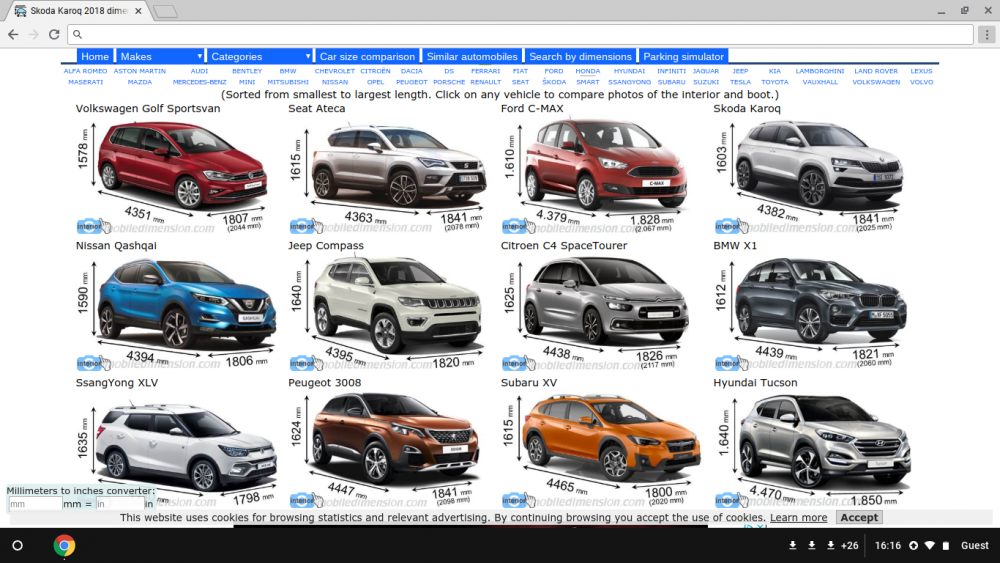
Task: Click the 16:16 clock in tray
Action: click(888, 546)
